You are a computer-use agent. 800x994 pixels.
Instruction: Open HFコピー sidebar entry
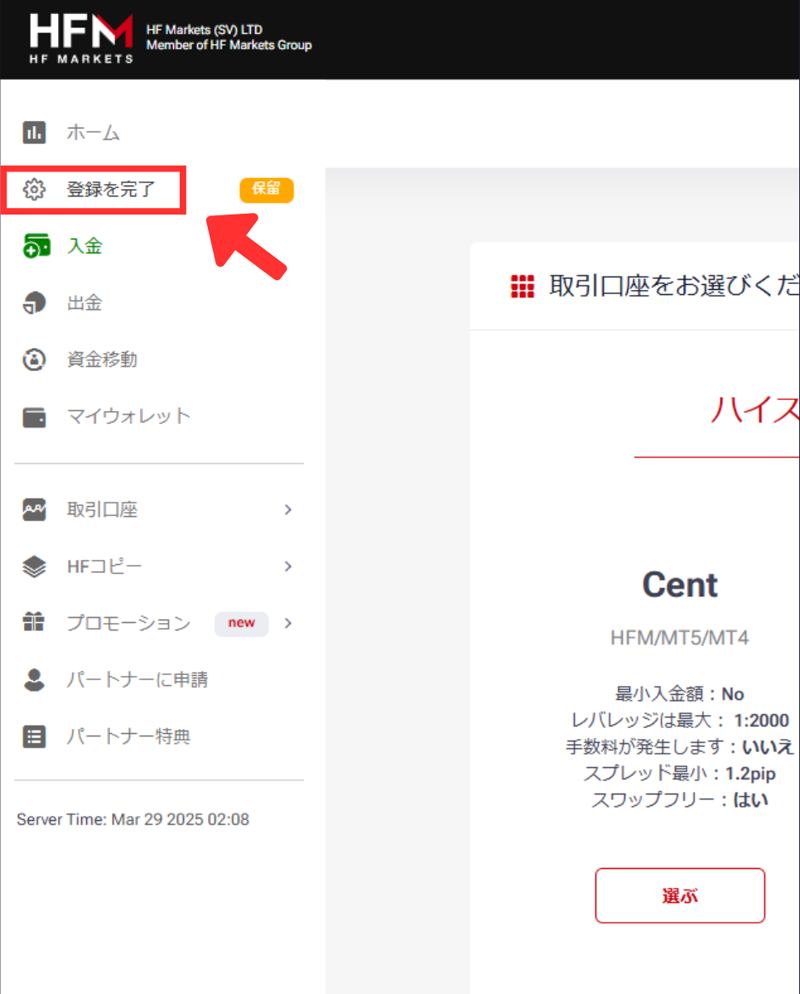[105, 566]
